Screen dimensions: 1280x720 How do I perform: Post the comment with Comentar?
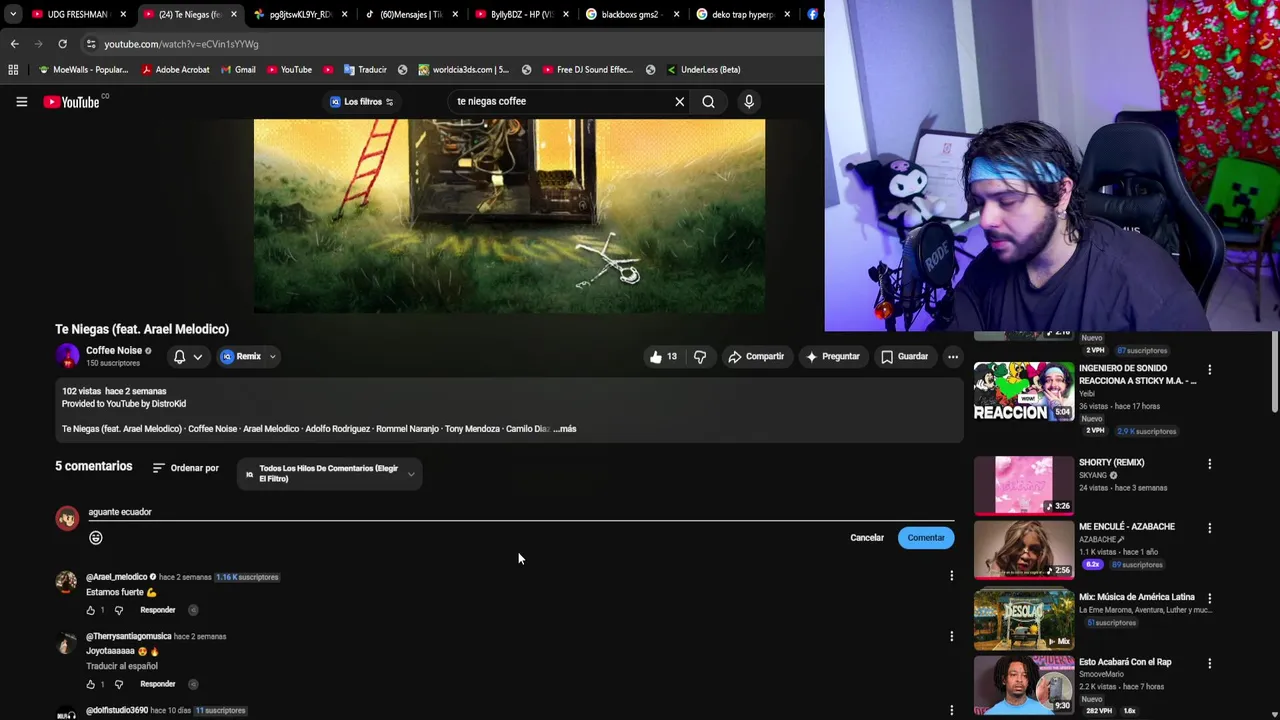926,538
